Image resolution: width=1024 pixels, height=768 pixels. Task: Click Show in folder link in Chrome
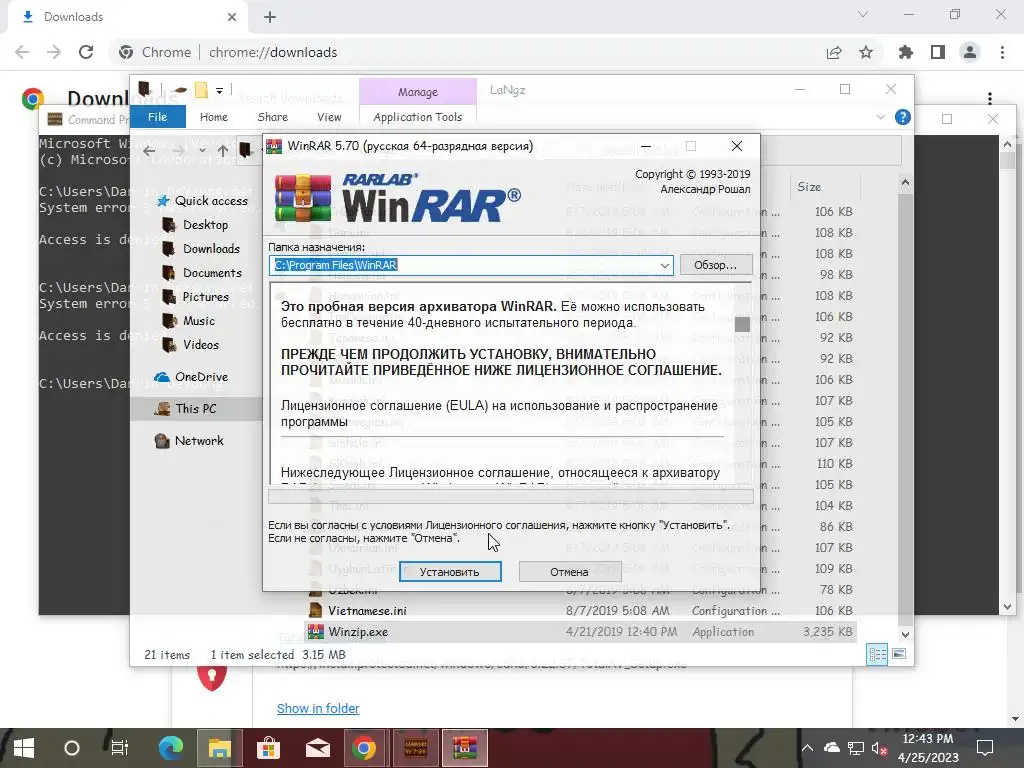point(318,709)
